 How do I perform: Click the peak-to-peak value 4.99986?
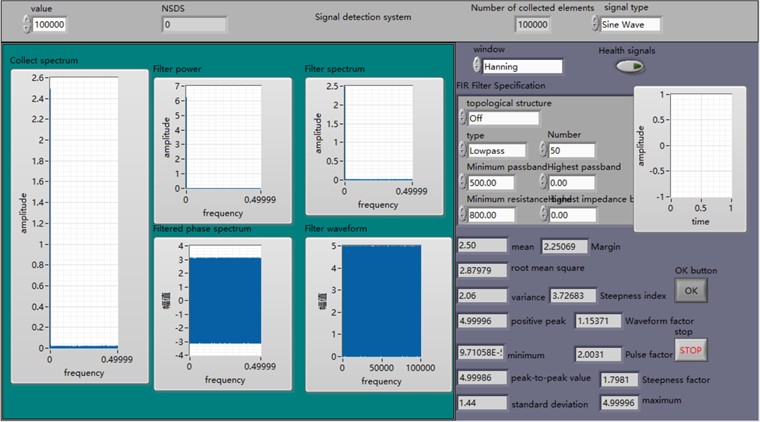coord(482,377)
